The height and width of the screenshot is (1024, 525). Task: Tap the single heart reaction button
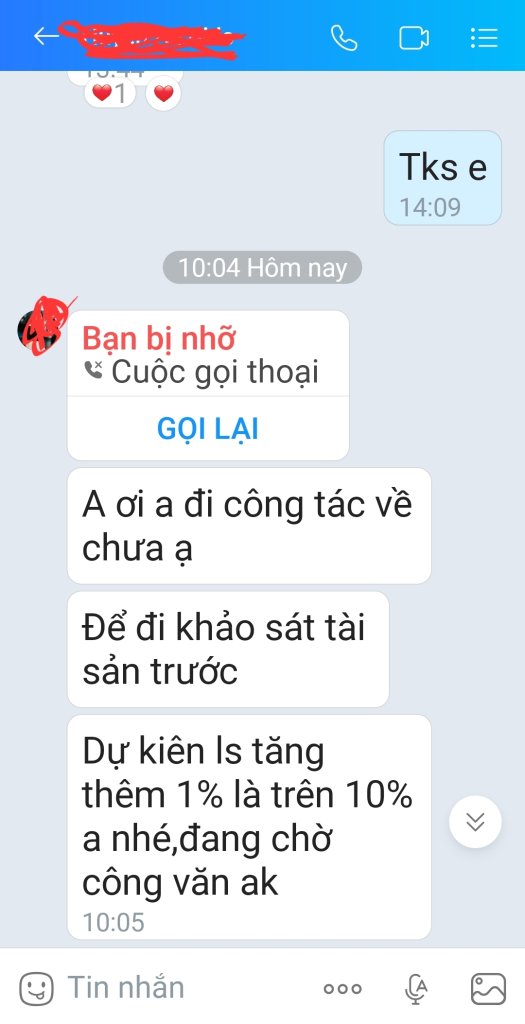point(163,93)
